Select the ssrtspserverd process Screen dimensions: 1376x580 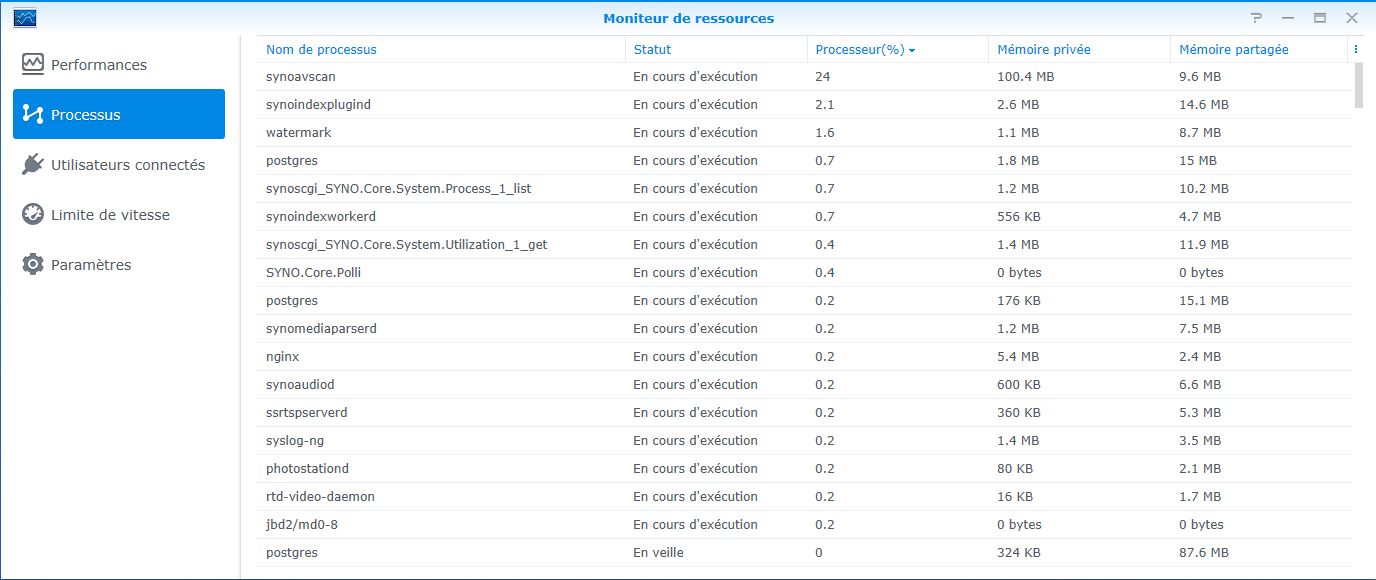(x=805, y=412)
